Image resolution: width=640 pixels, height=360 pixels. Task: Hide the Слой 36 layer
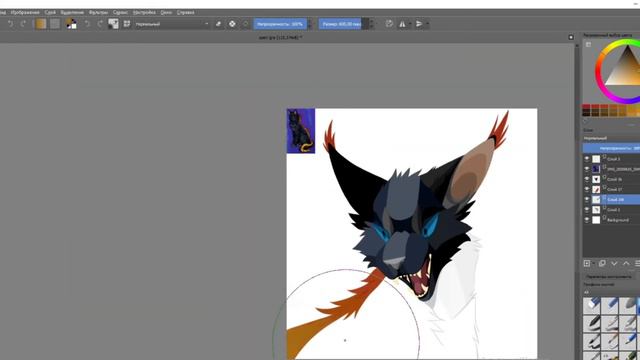[587, 179]
